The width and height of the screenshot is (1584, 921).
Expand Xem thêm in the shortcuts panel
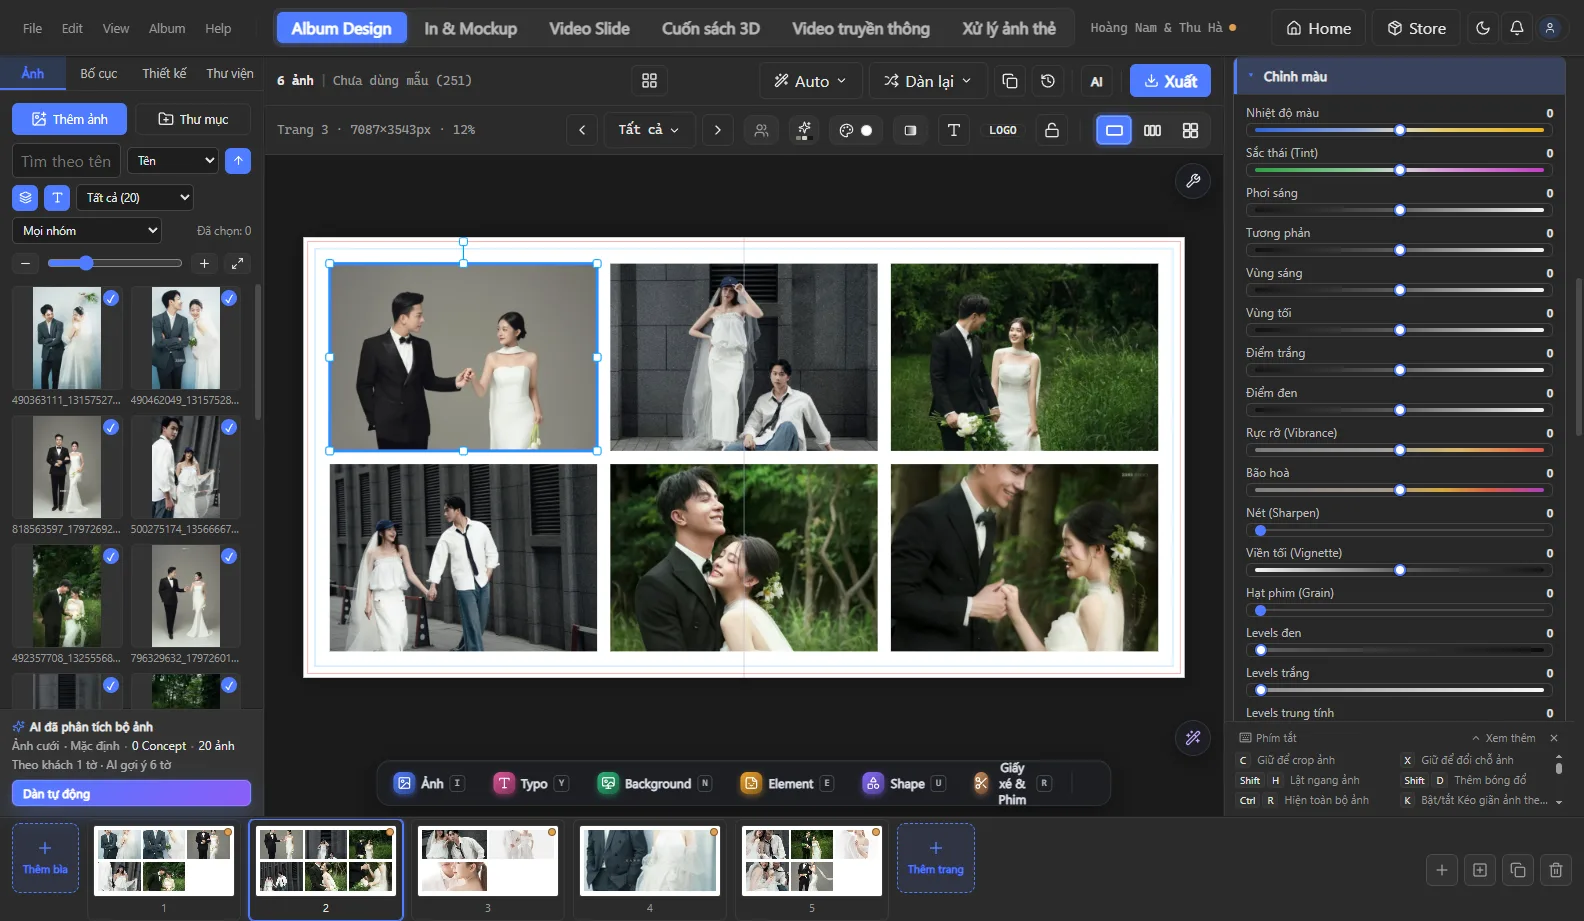1504,738
